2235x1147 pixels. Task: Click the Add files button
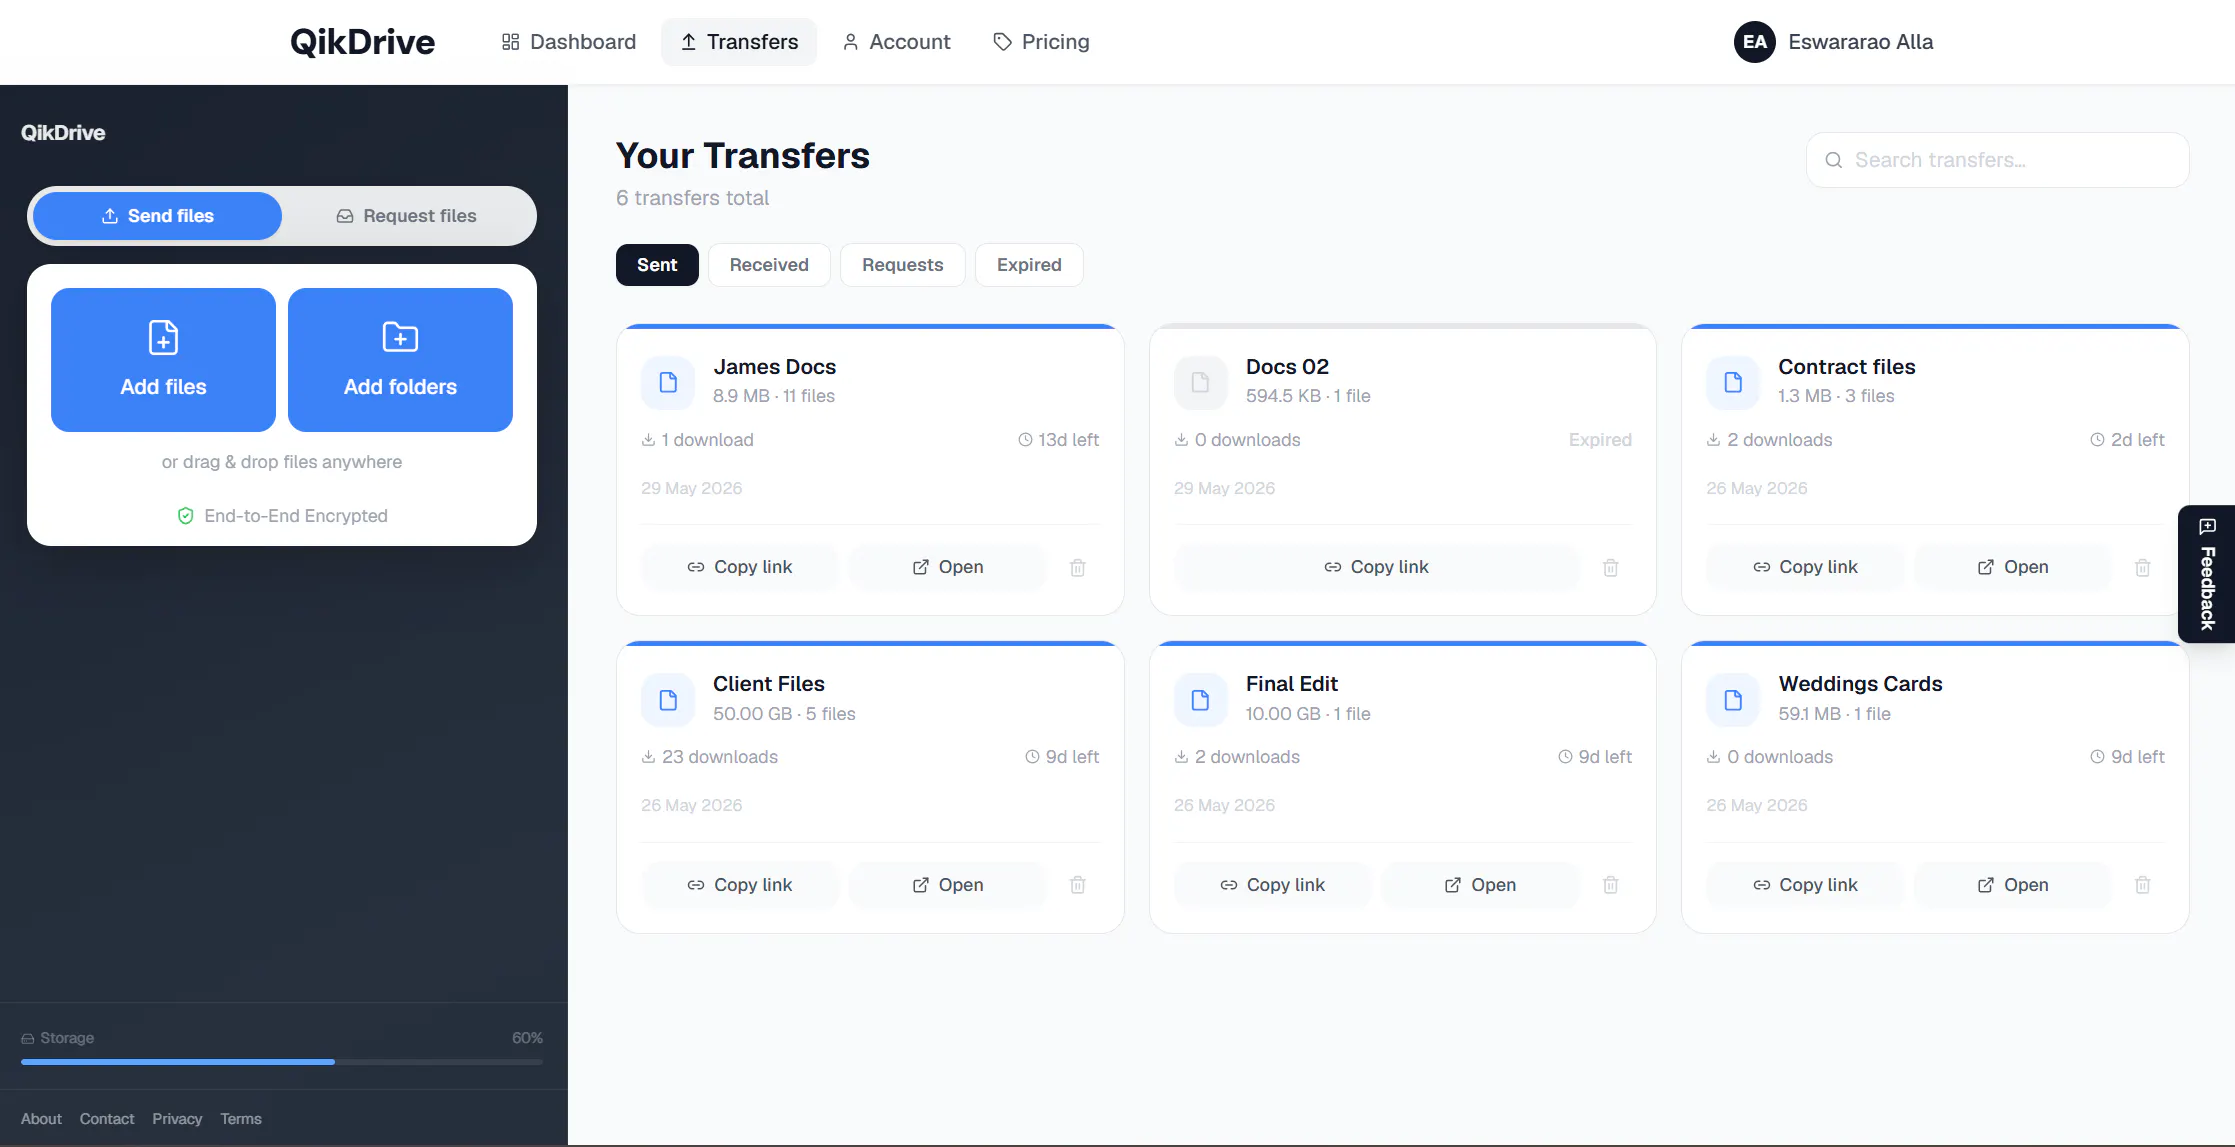[163, 360]
